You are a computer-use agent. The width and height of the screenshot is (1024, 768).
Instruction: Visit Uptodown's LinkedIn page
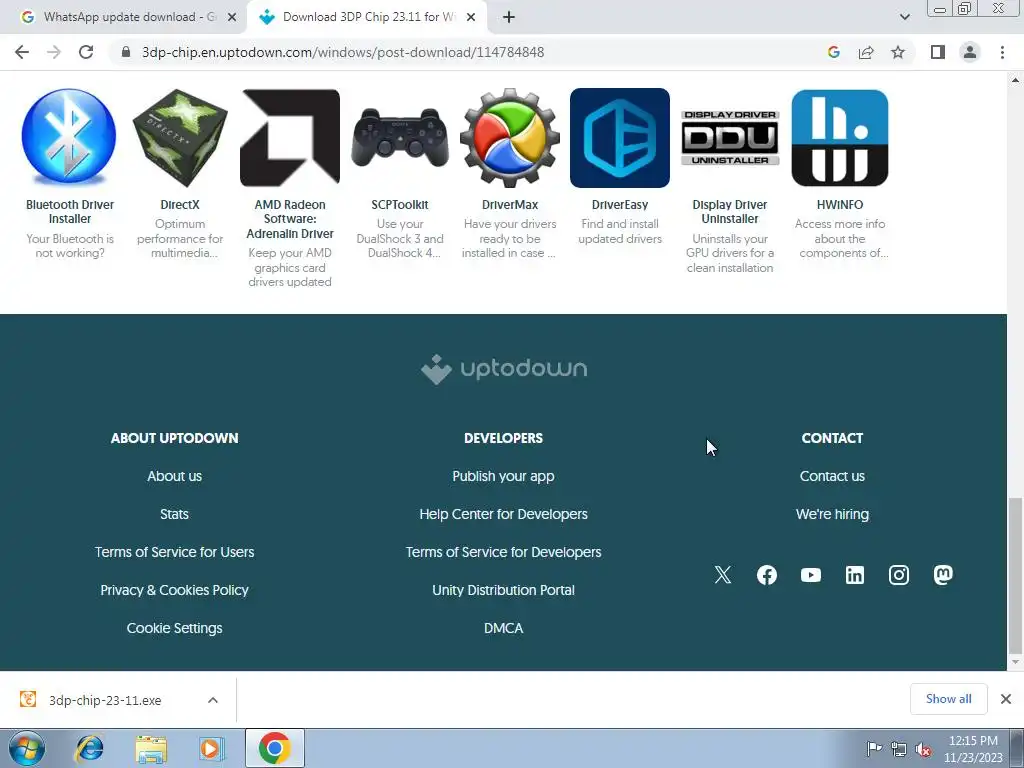click(855, 575)
